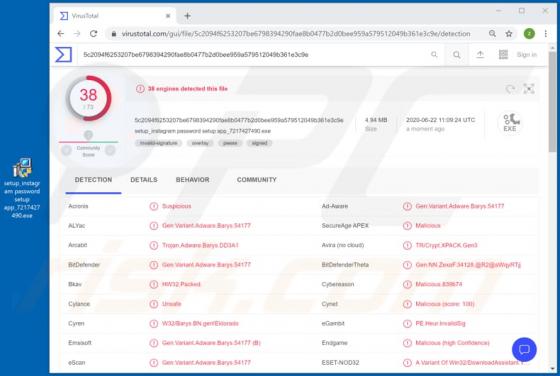Viewport: 560px width, 376px height.
Task: Open Chrome's three-dot menu
Action: pyautogui.click(x=545, y=34)
